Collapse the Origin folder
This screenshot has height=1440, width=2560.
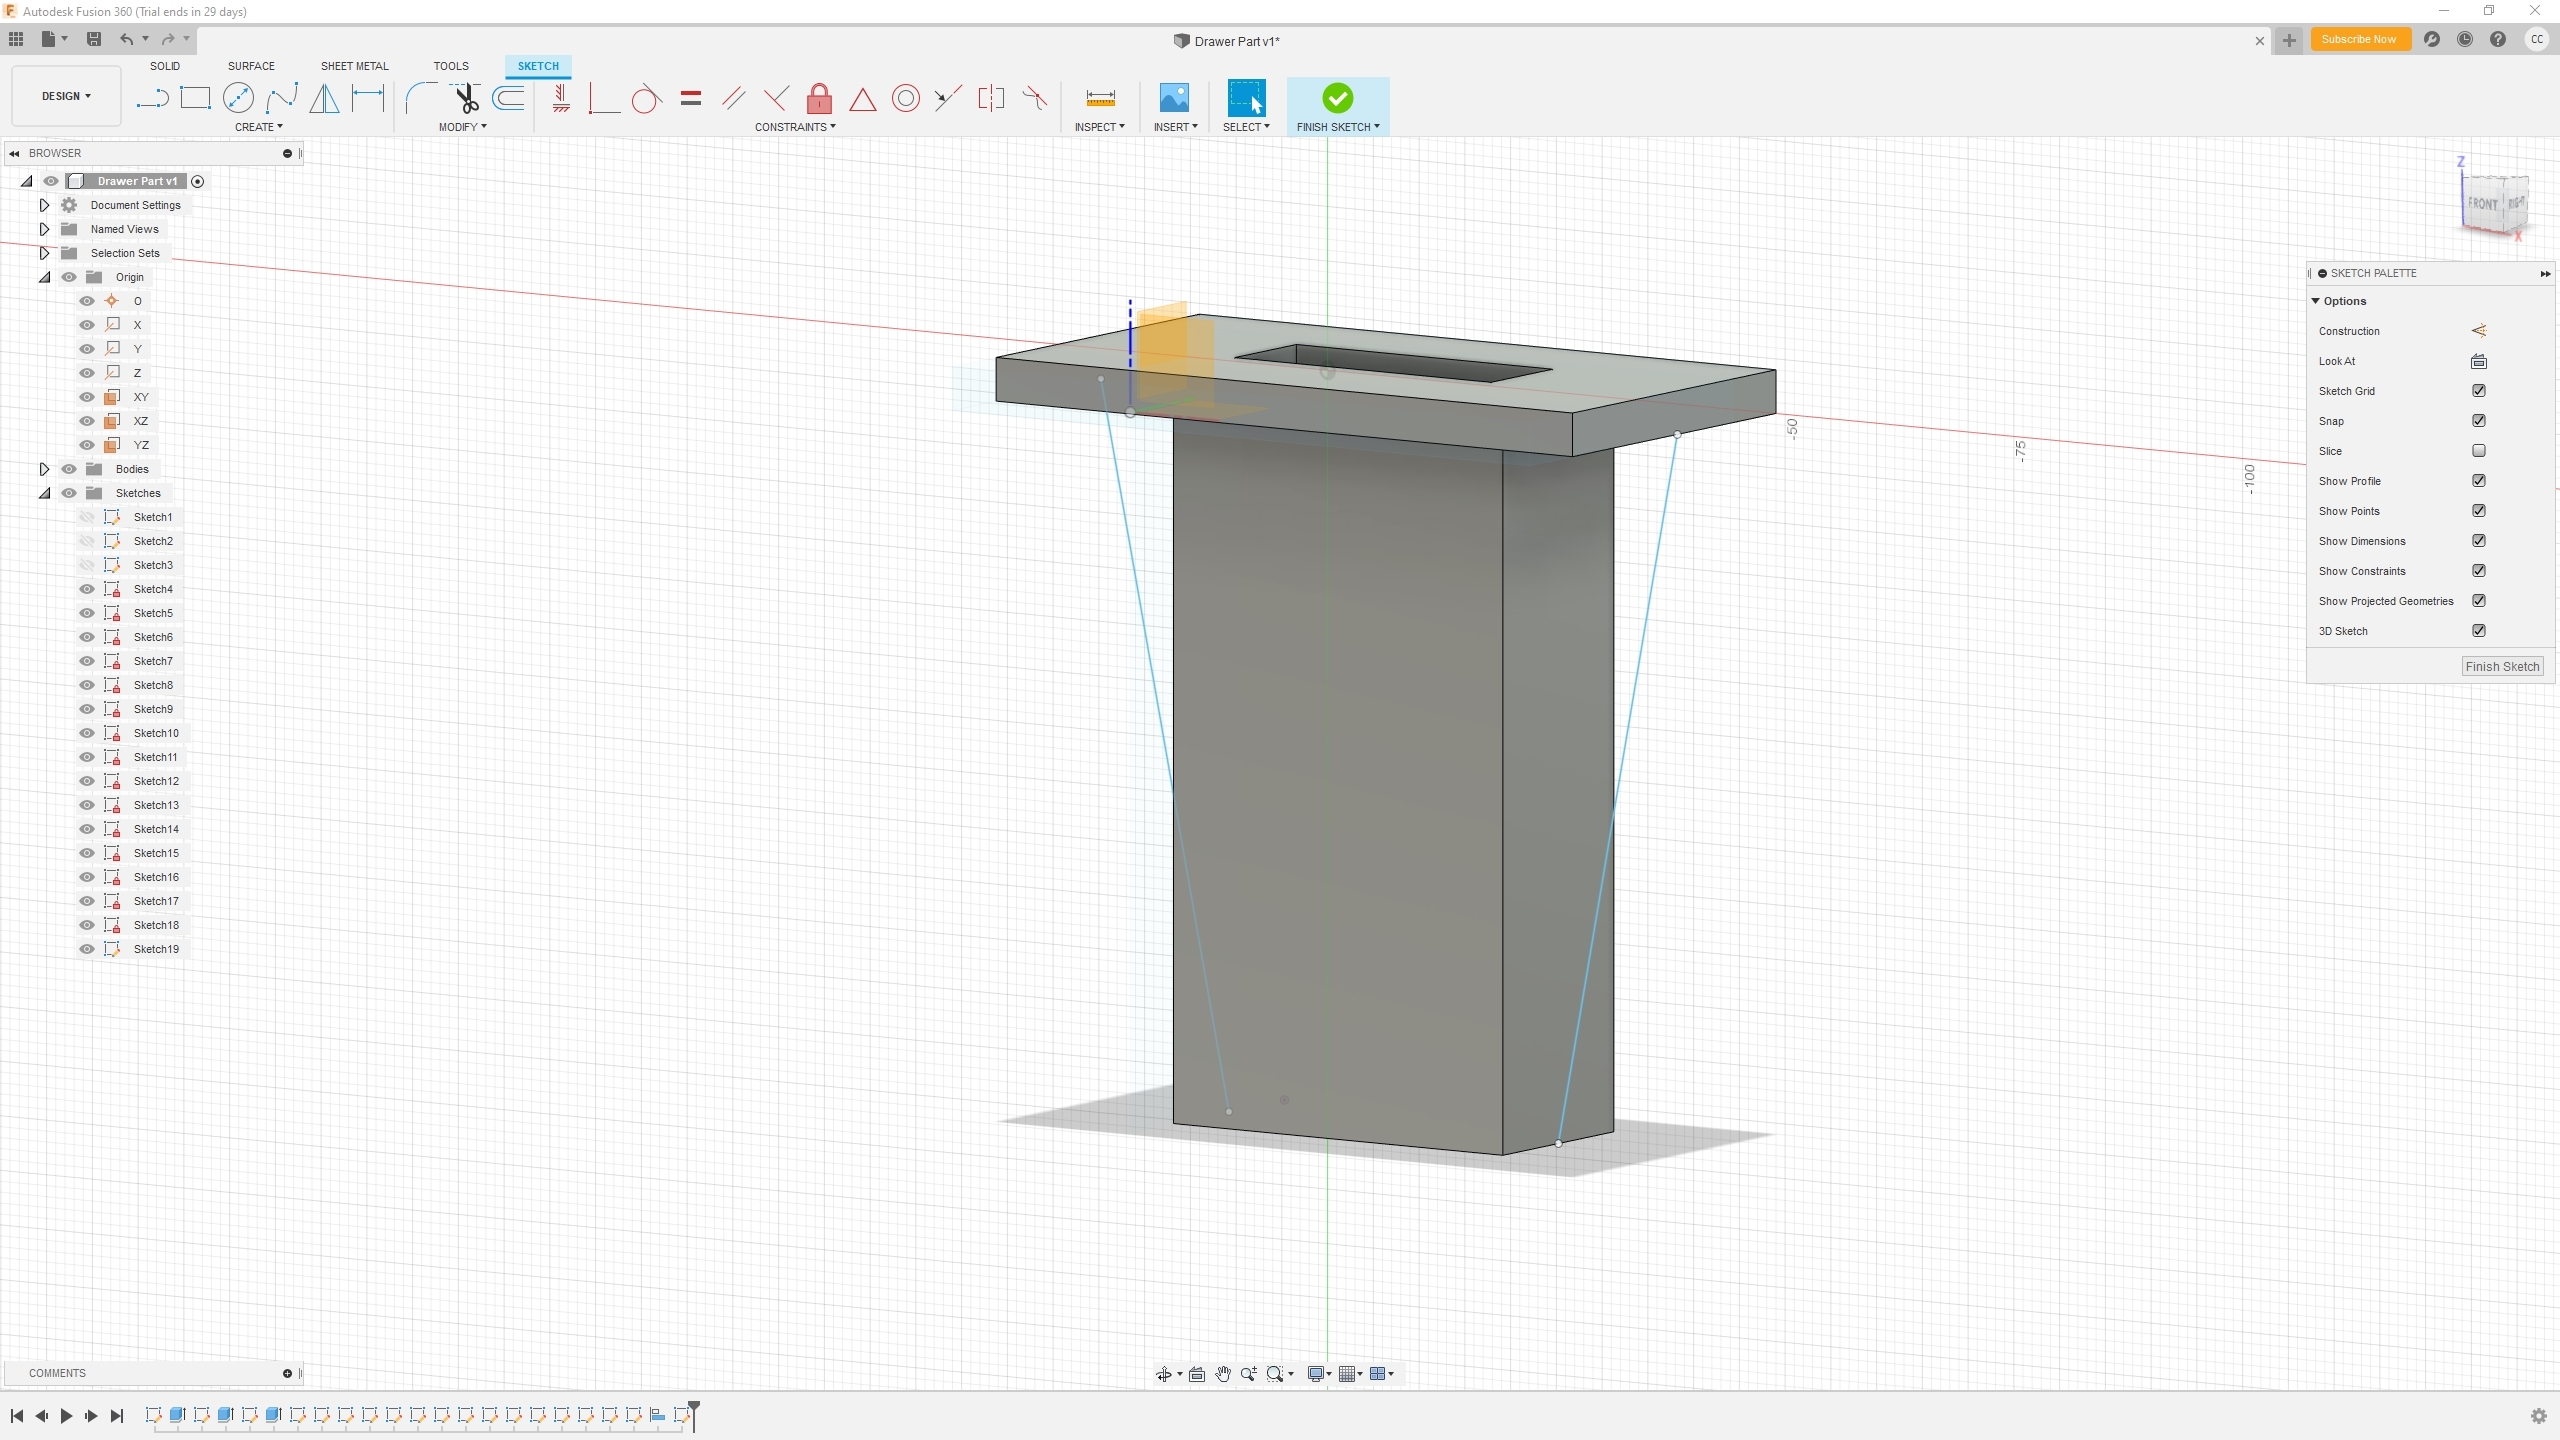point(44,277)
